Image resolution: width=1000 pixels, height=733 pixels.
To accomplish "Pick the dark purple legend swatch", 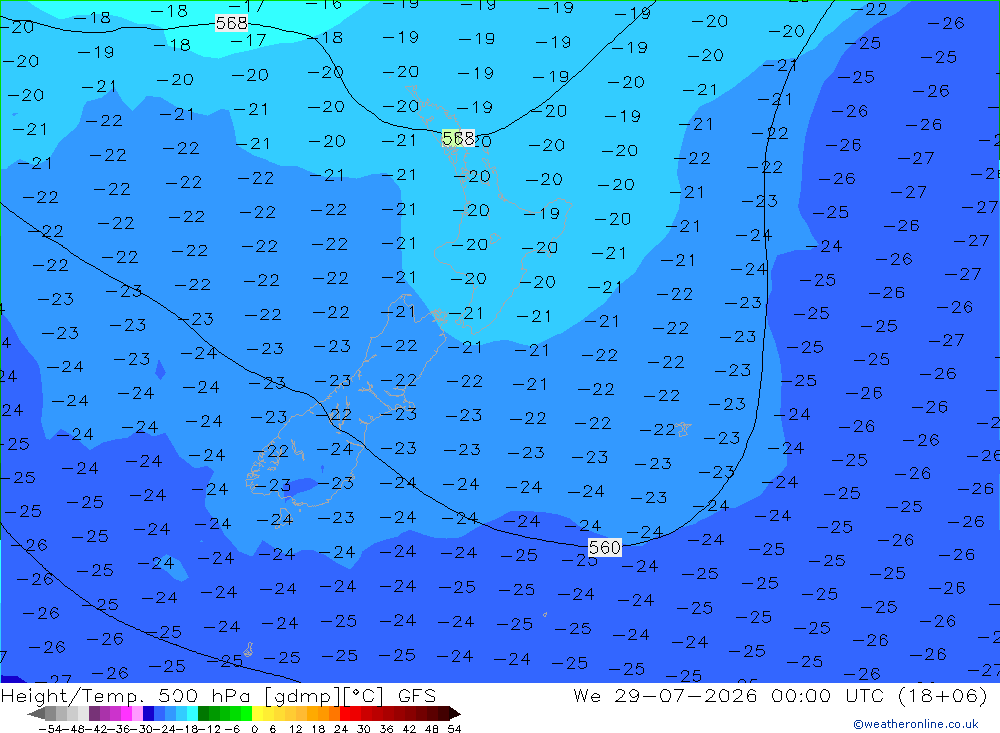I will click(94, 713).
